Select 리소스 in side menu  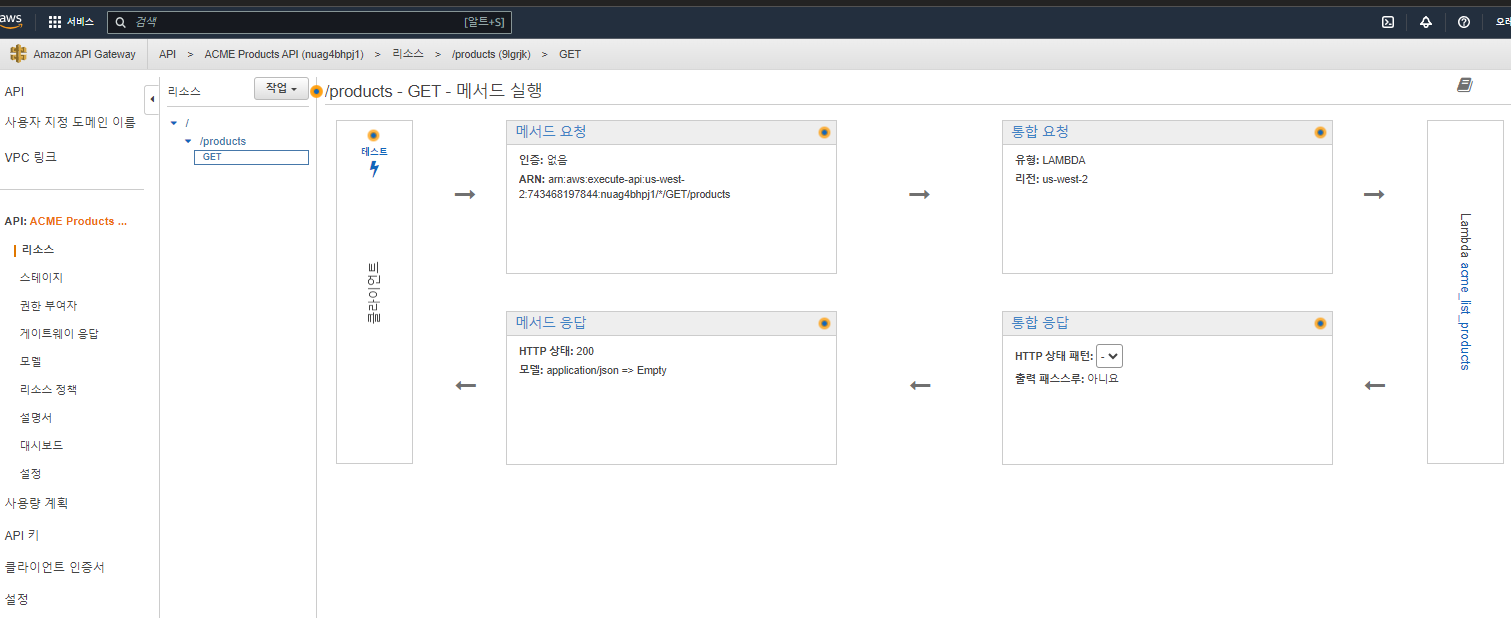(37, 249)
